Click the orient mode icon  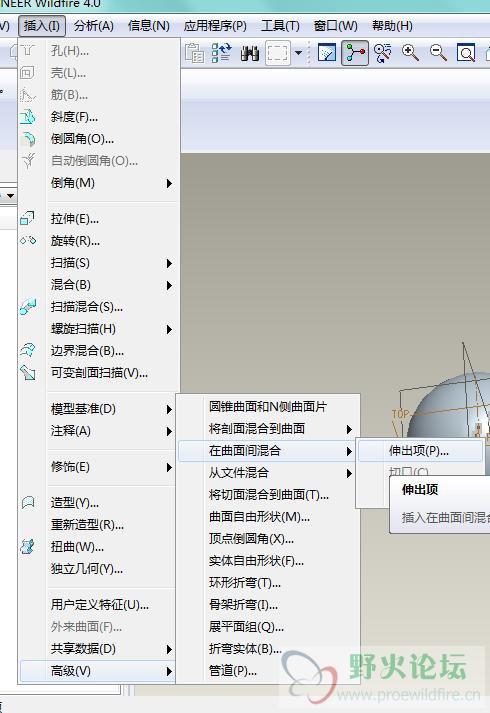point(383,53)
